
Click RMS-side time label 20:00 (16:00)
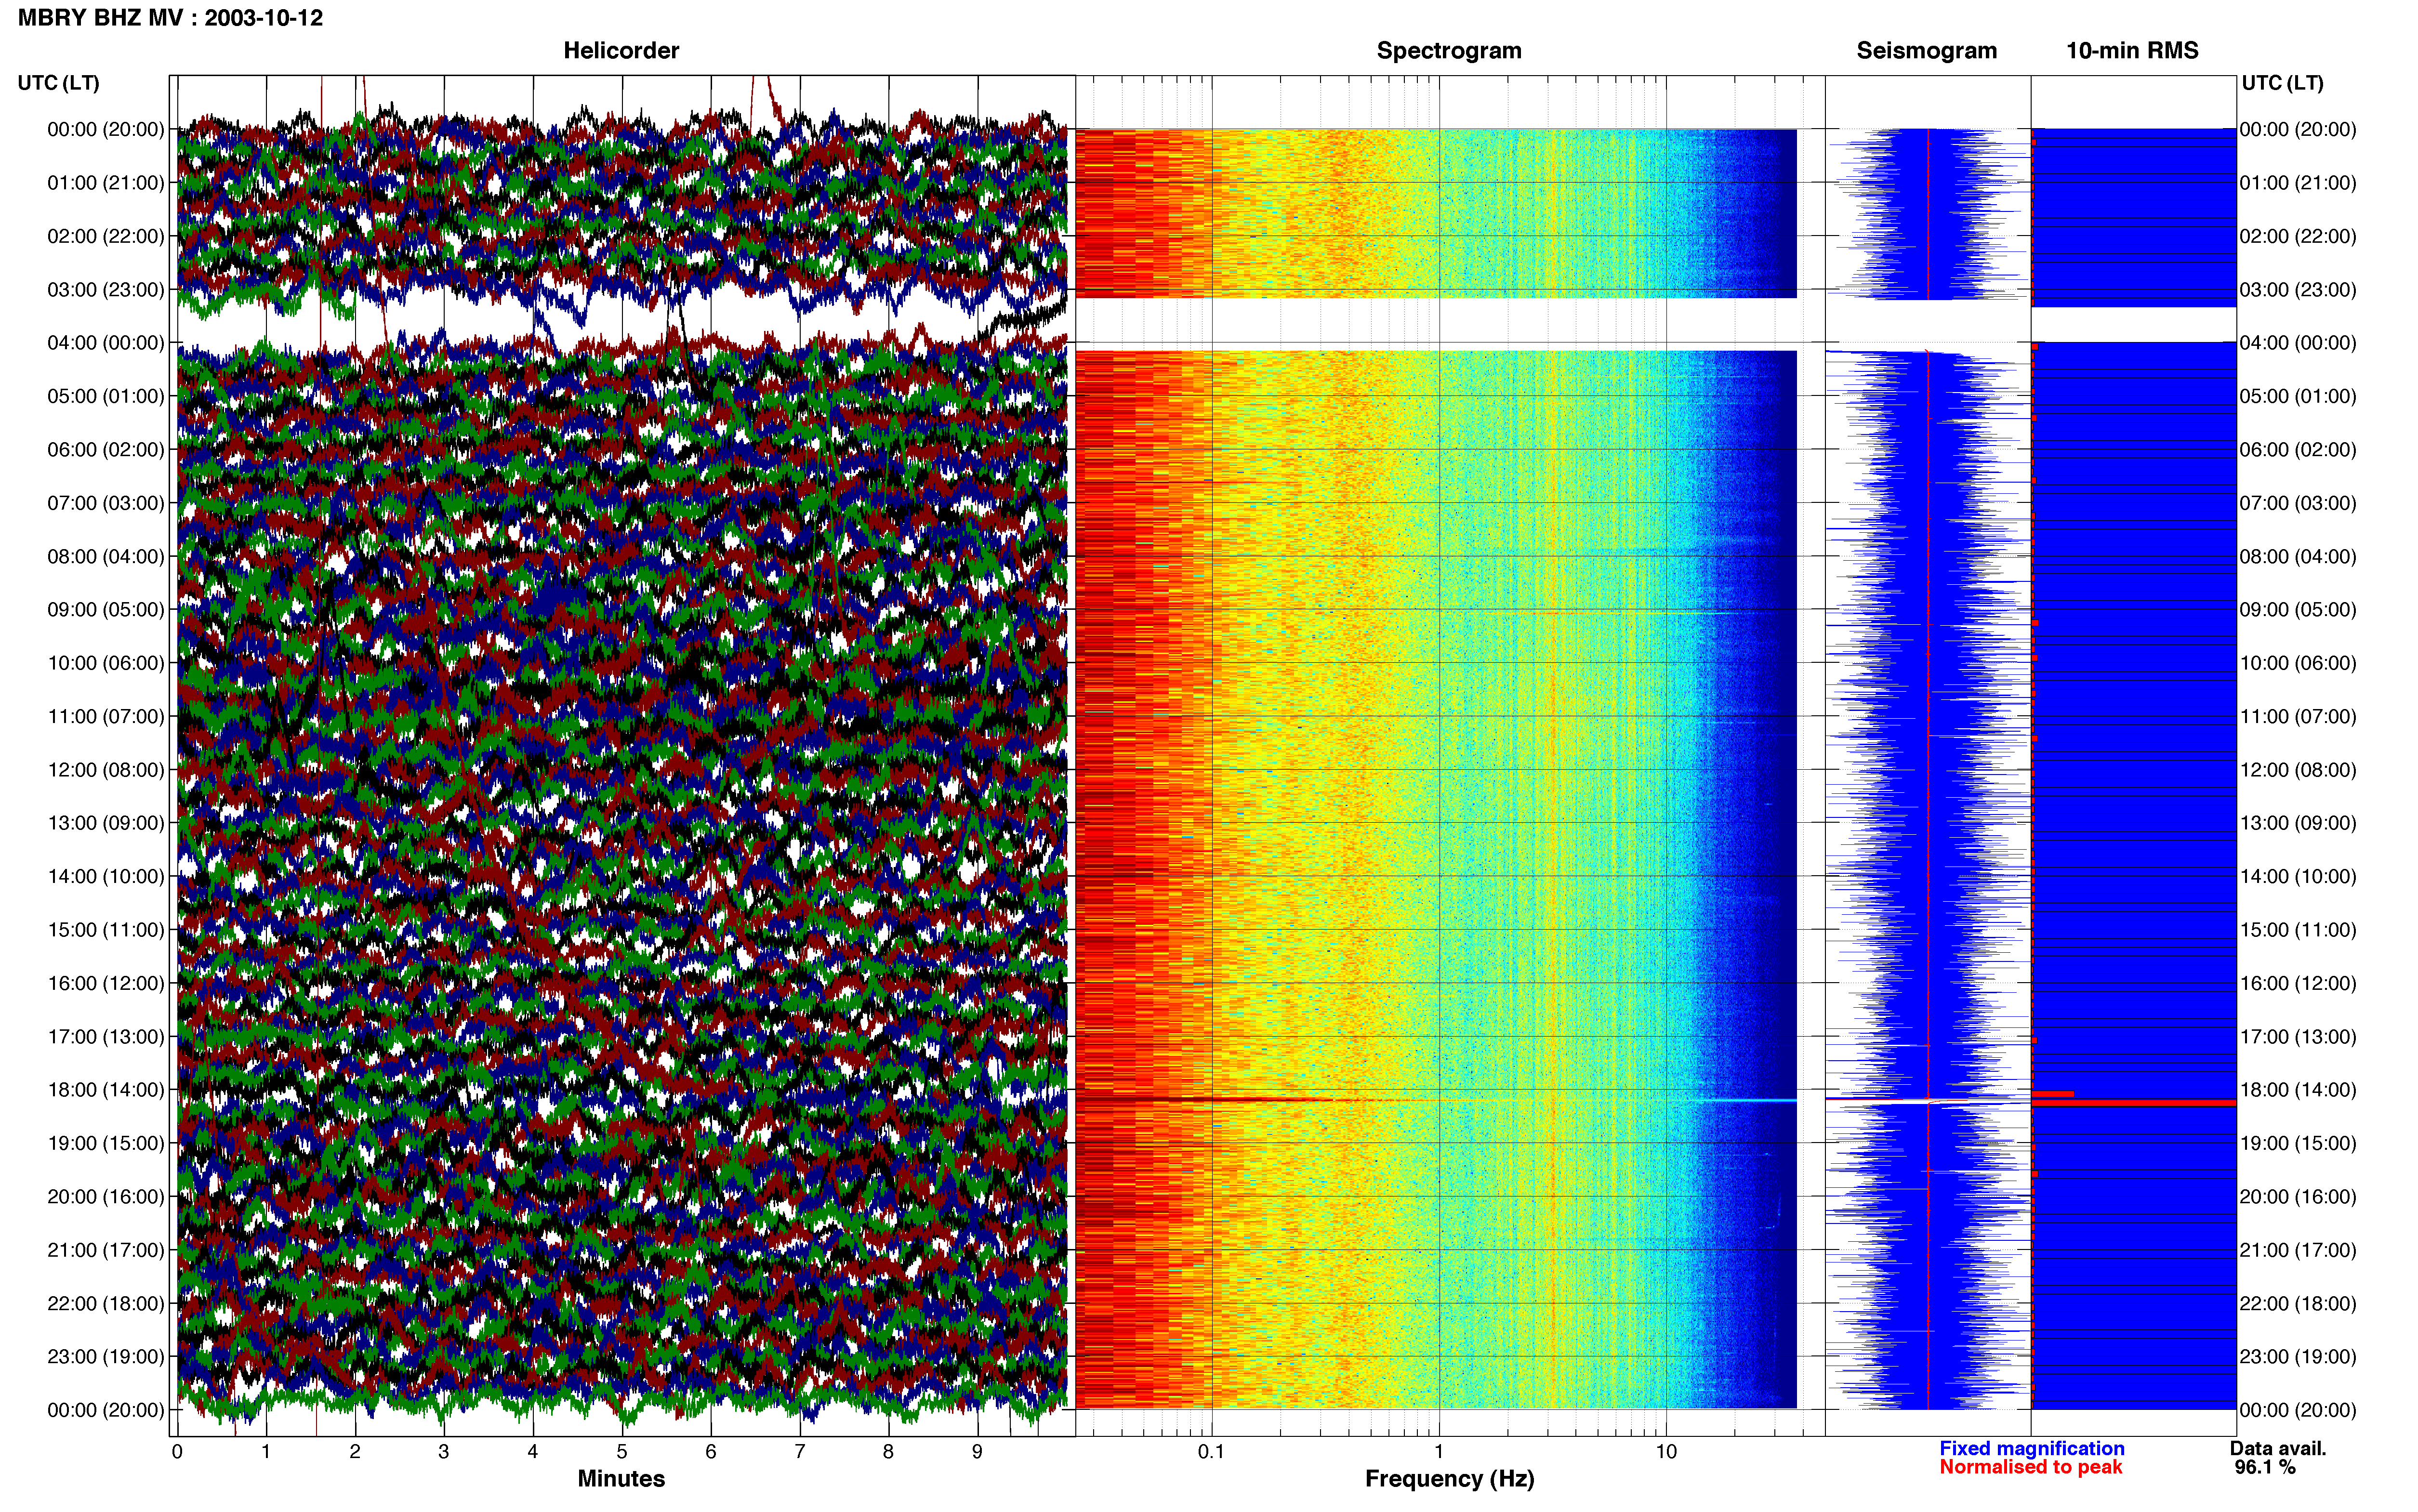2298,1197
